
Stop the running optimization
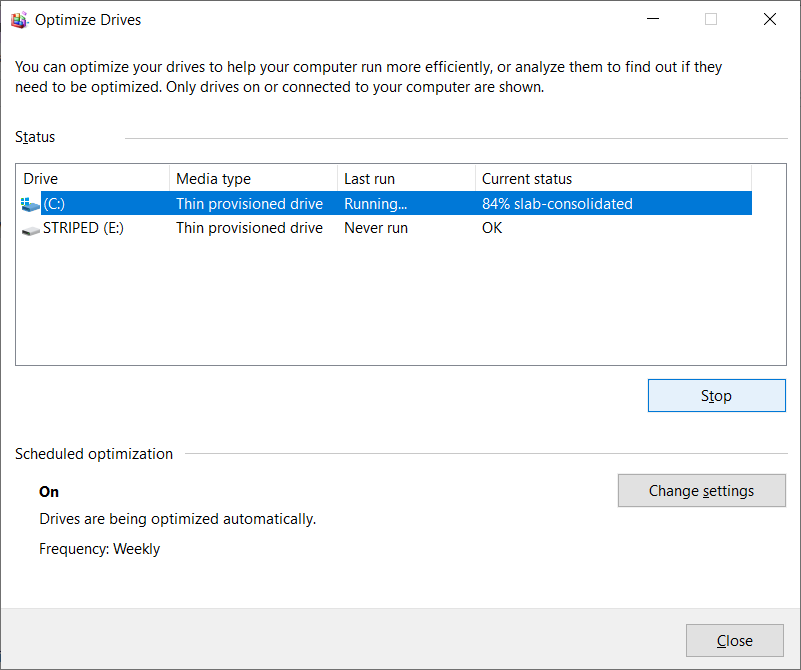717,395
